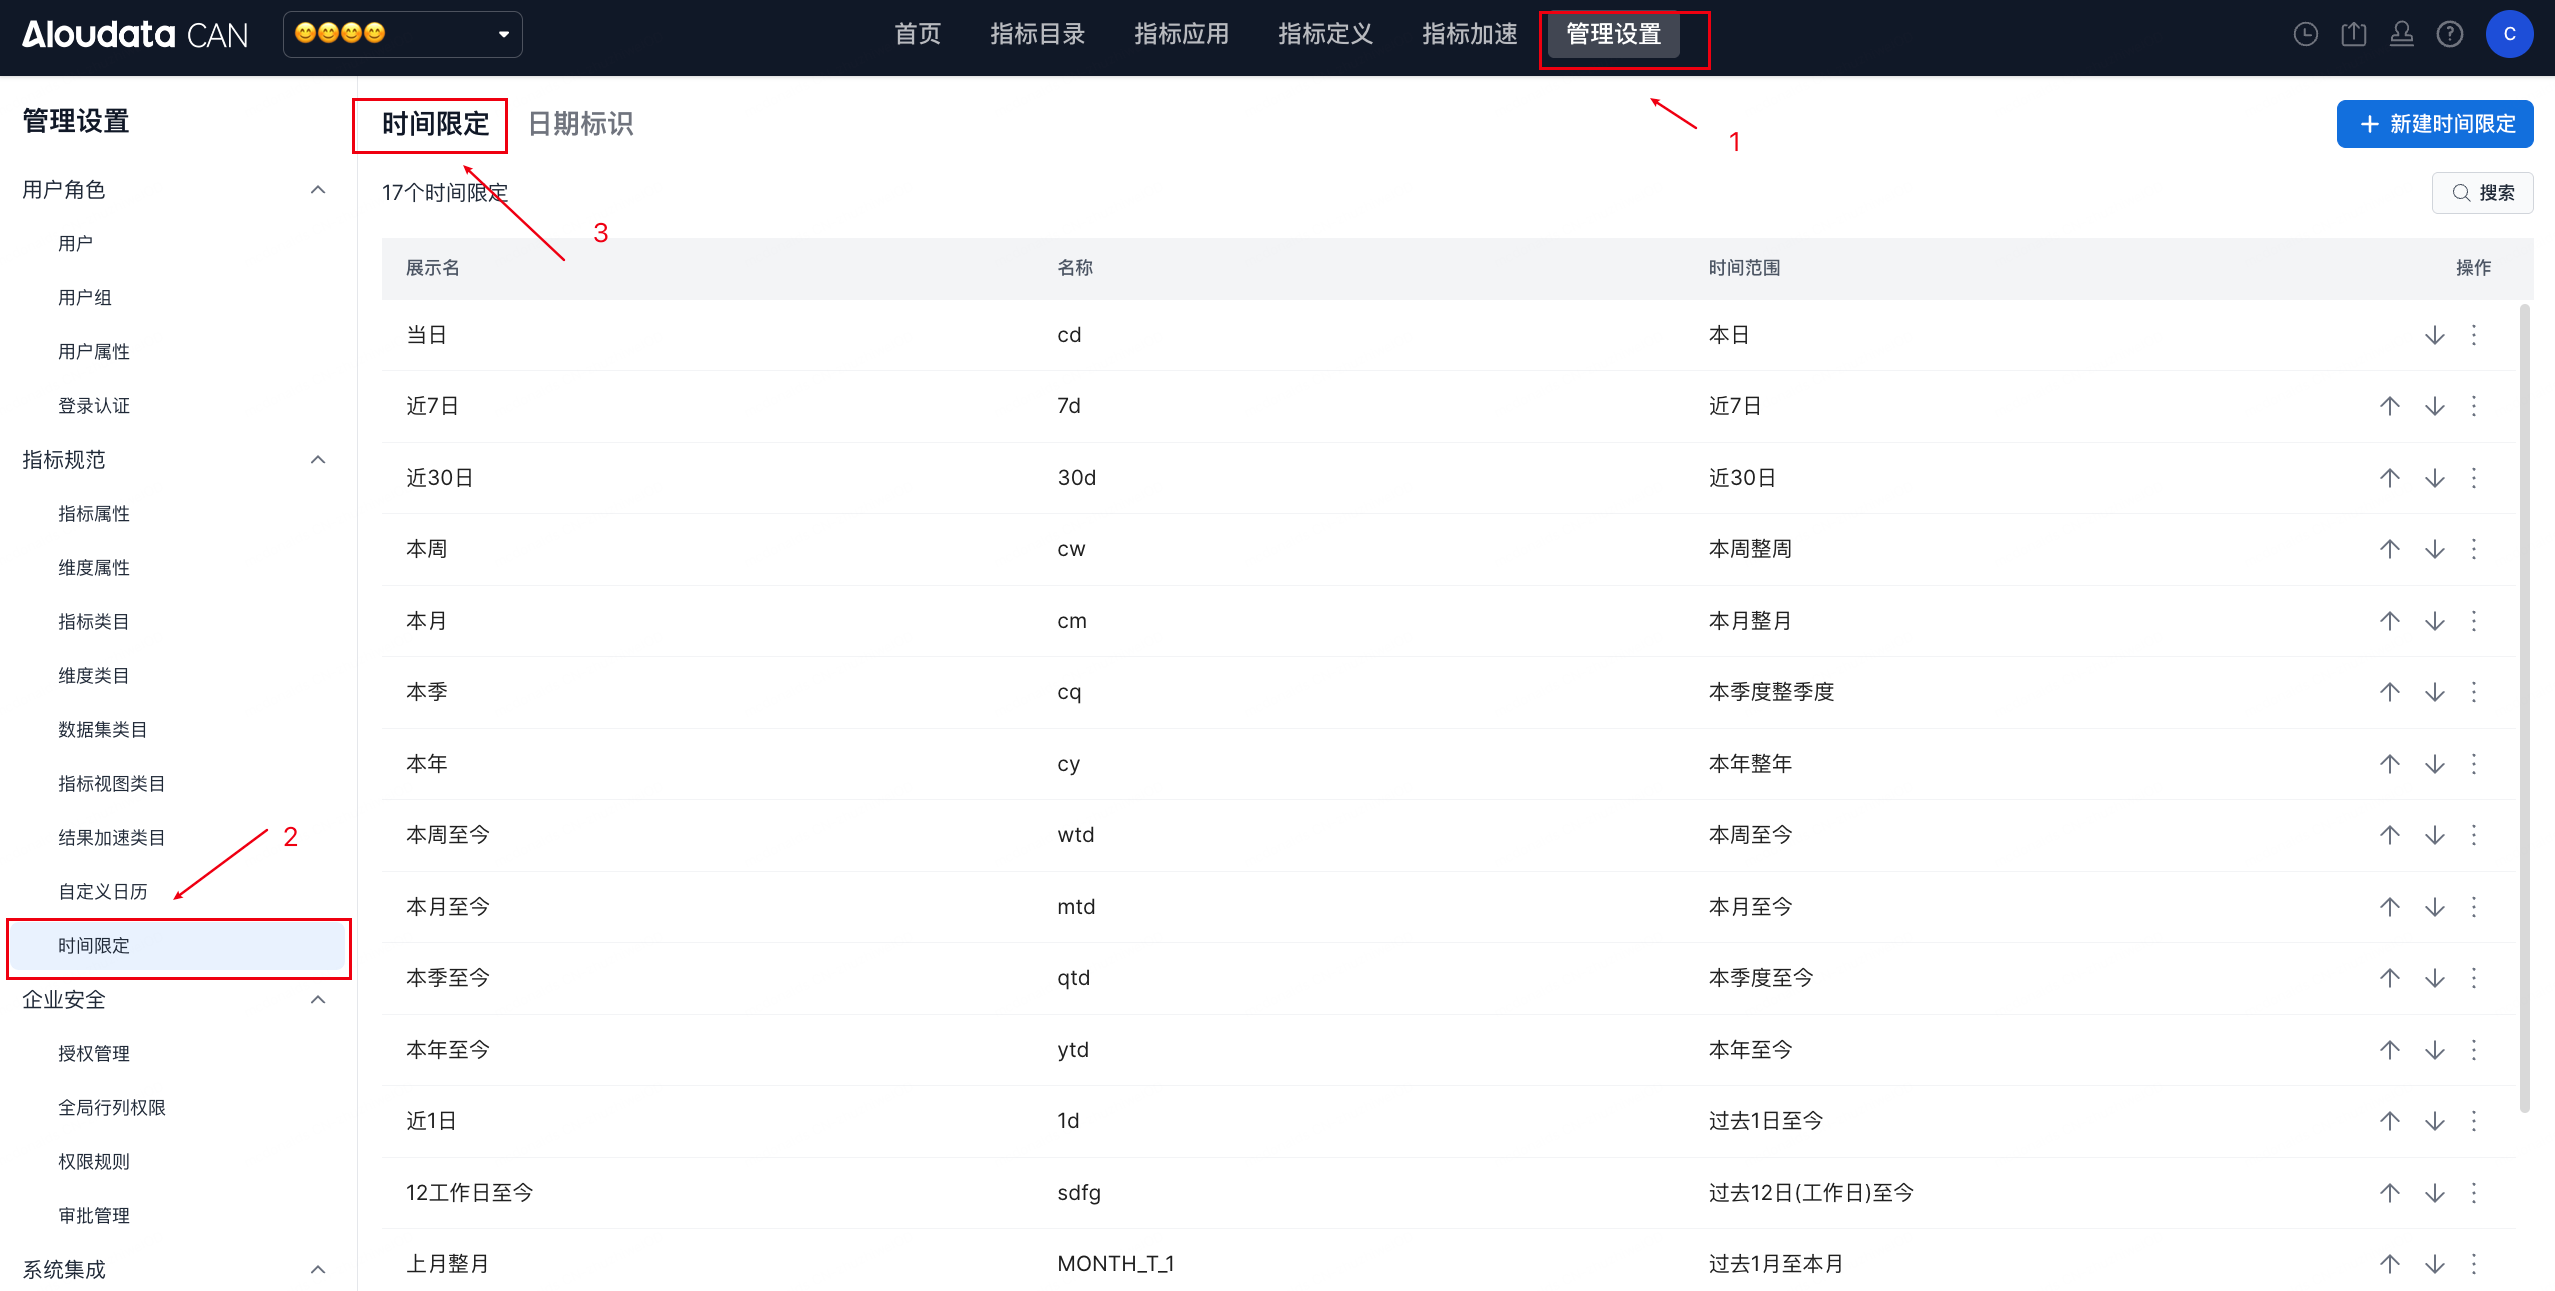Click the export/share icon in top bar
2555x1291 pixels.
2353,35
